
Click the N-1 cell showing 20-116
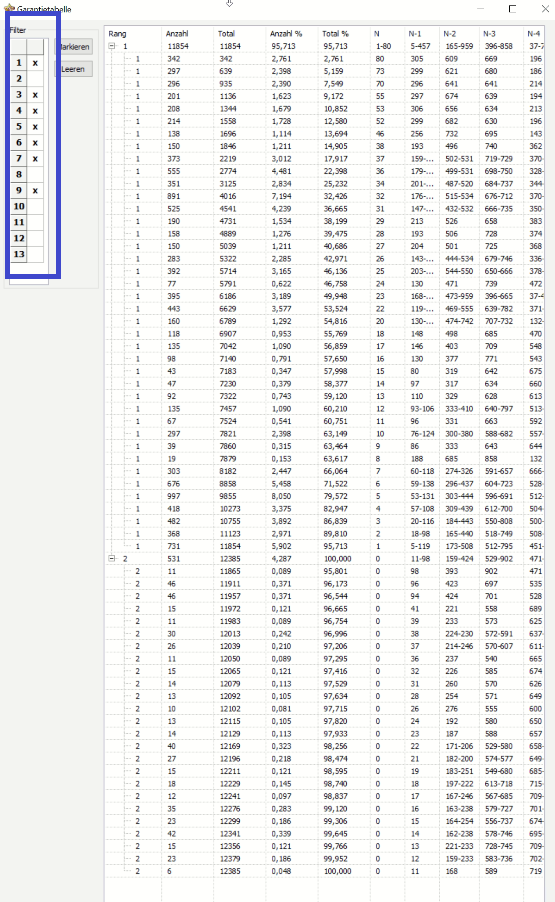coord(422,521)
